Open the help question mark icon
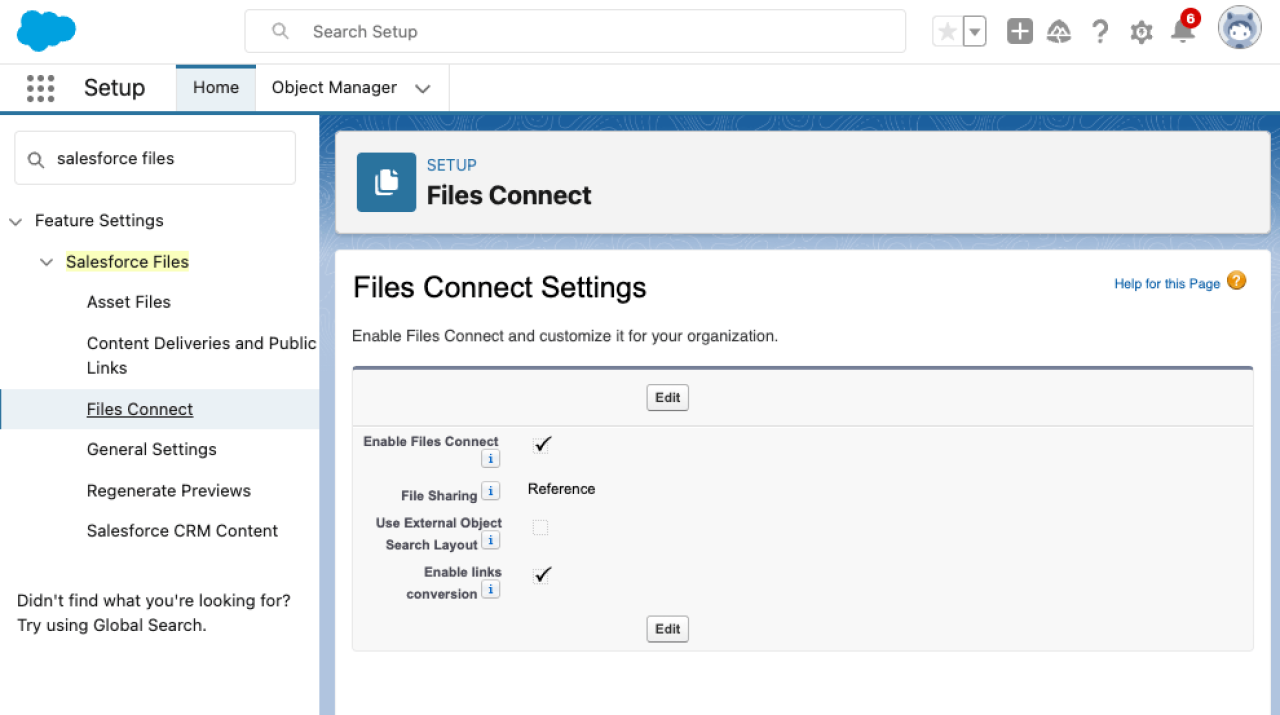1280x715 pixels. pos(1100,32)
